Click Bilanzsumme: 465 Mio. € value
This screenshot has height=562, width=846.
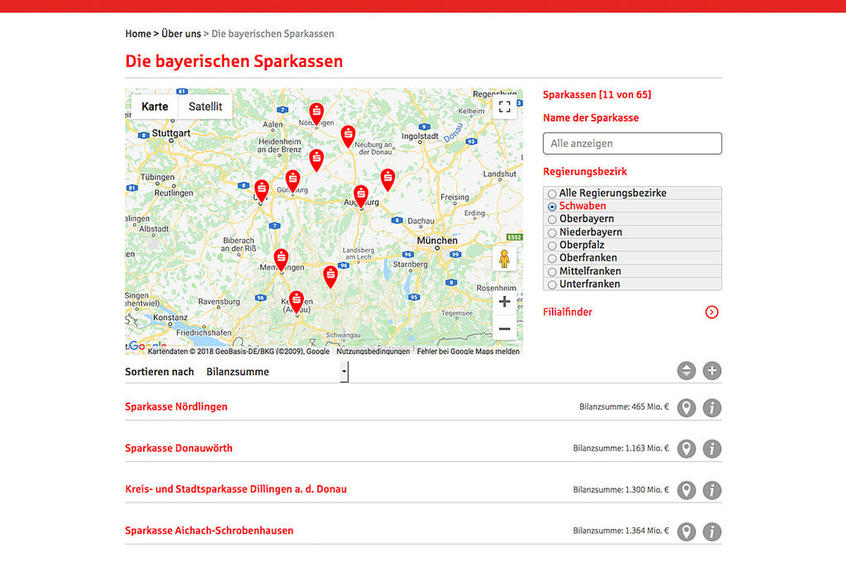pyautogui.click(x=624, y=407)
